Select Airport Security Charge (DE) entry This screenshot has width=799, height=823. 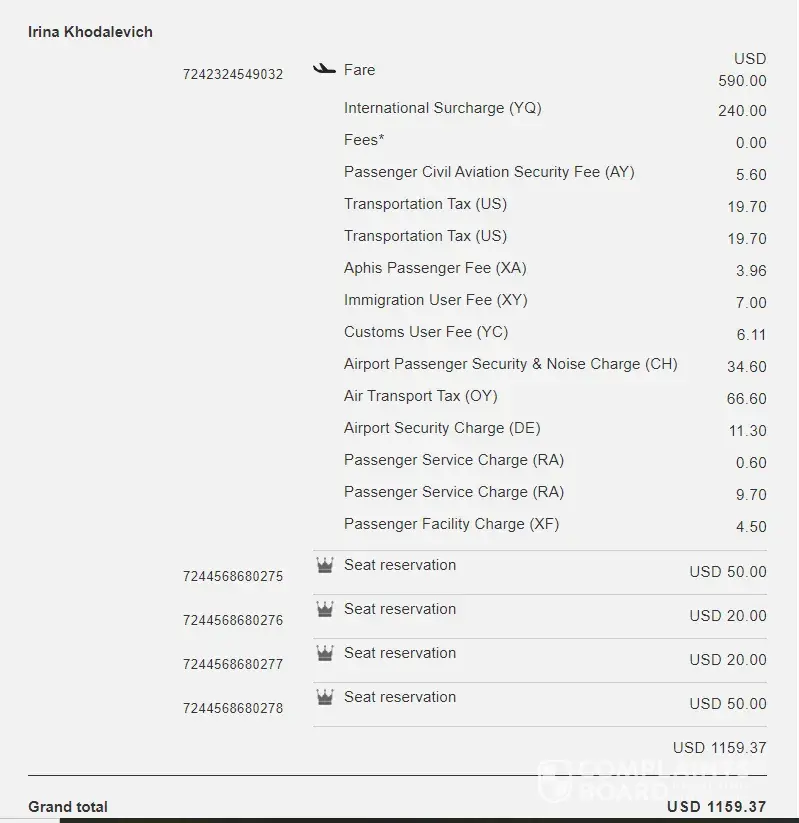442,428
